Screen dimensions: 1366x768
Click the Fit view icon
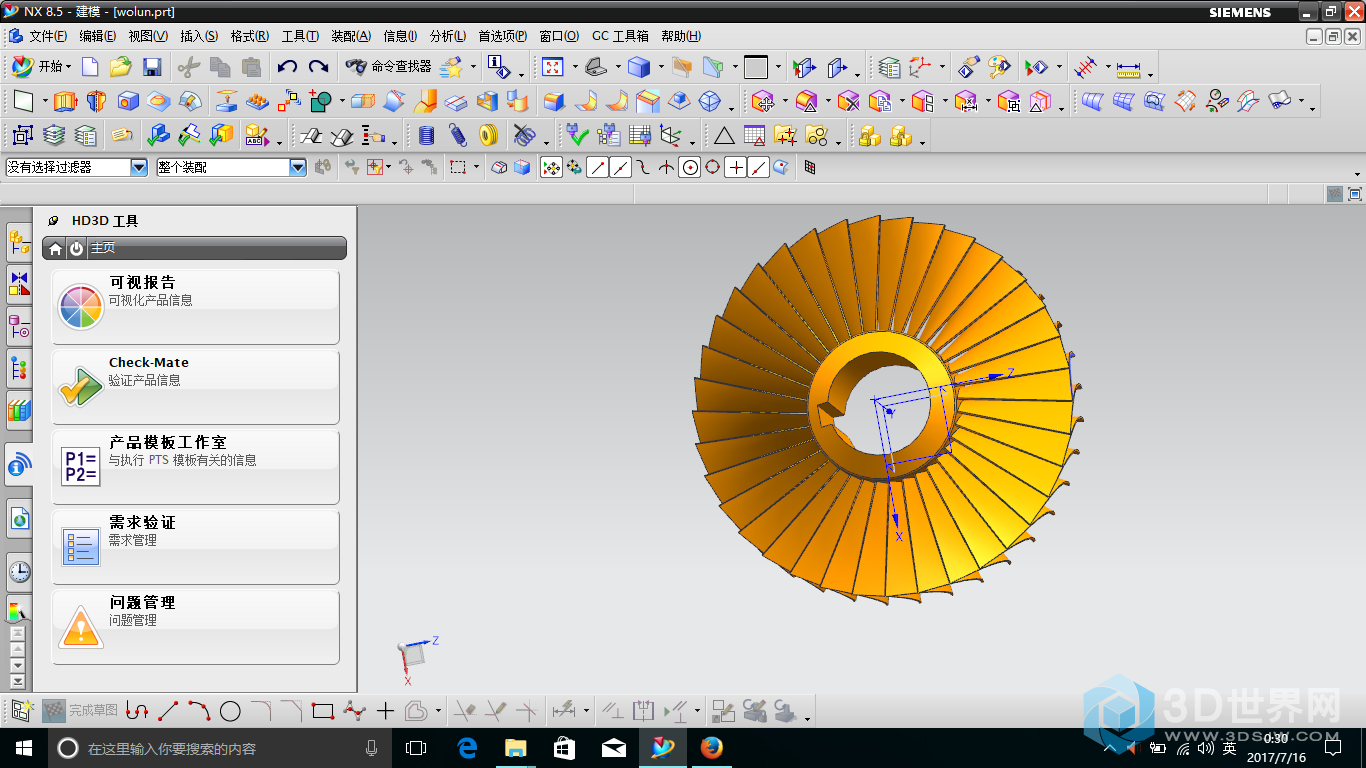coord(552,67)
